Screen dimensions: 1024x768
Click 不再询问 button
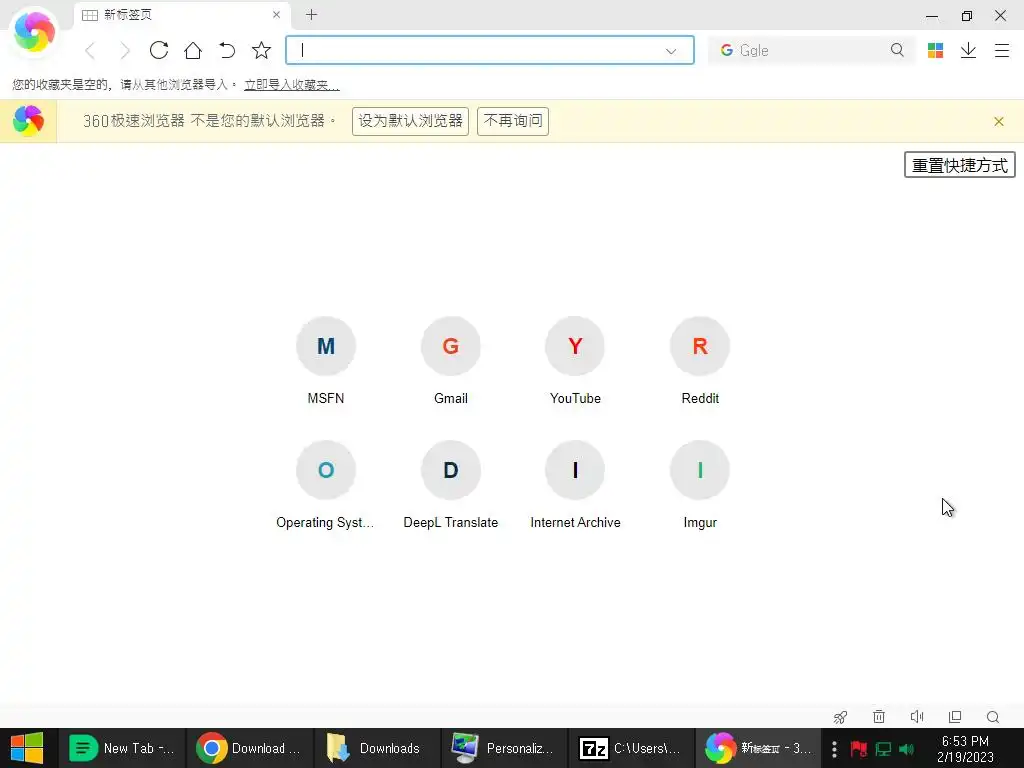[513, 121]
